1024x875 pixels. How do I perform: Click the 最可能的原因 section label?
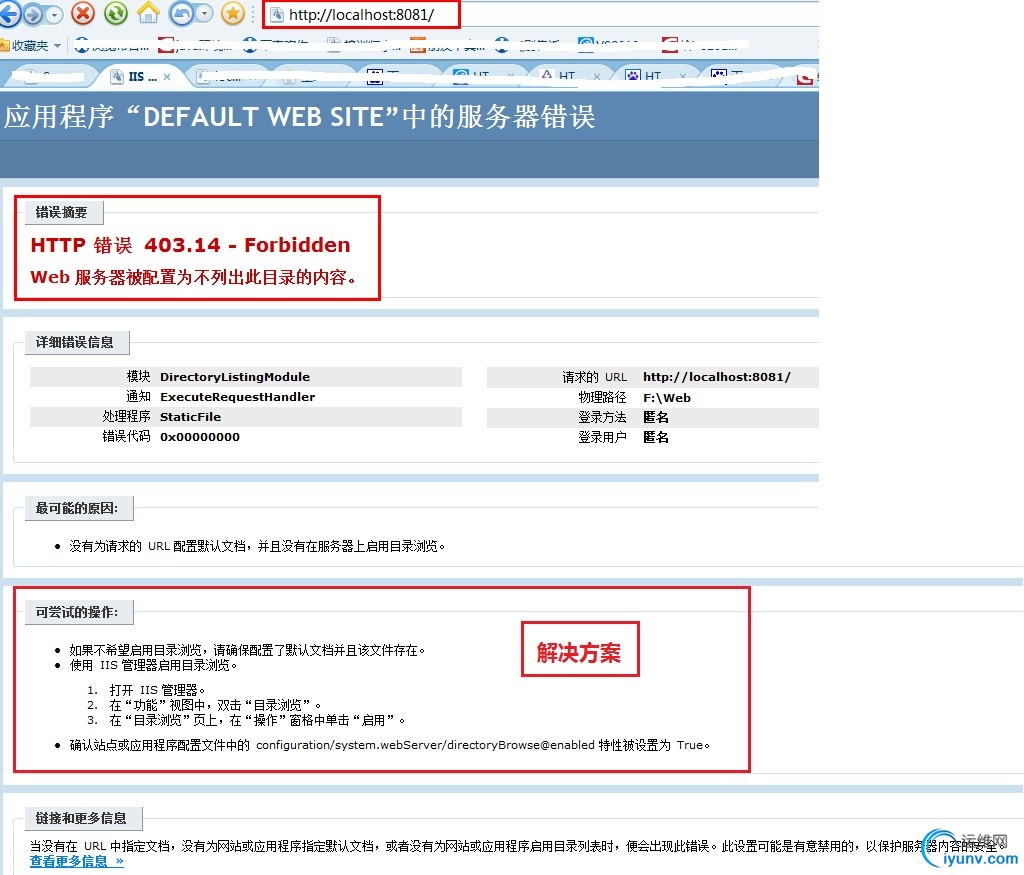77,508
